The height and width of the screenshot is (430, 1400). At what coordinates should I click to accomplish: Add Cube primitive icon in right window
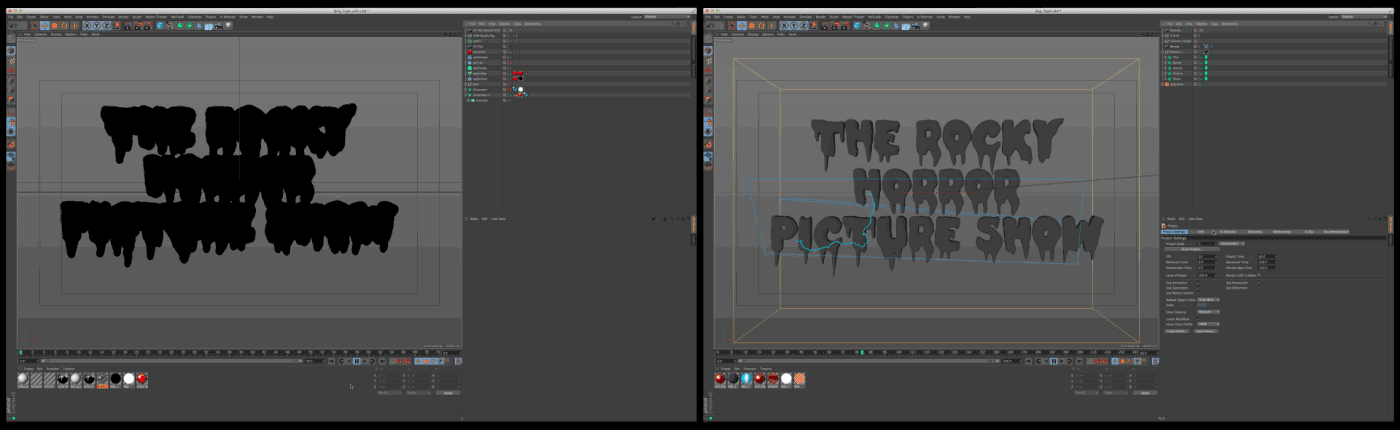pos(857,26)
